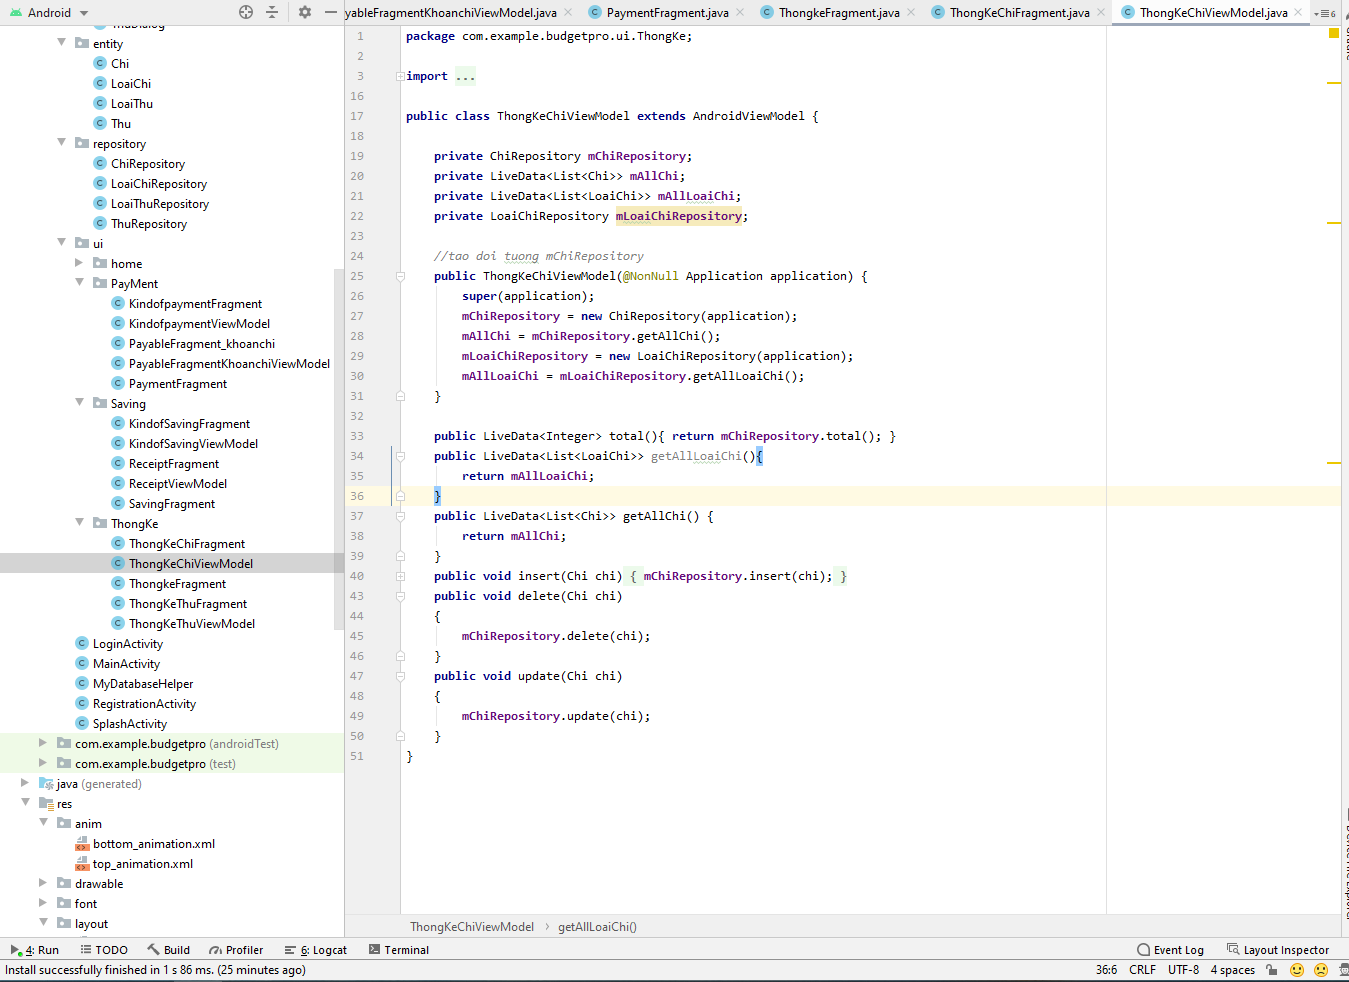Click the scroll-from-source target icon
Viewport: 1349px width, 982px height.
[x=246, y=12]
